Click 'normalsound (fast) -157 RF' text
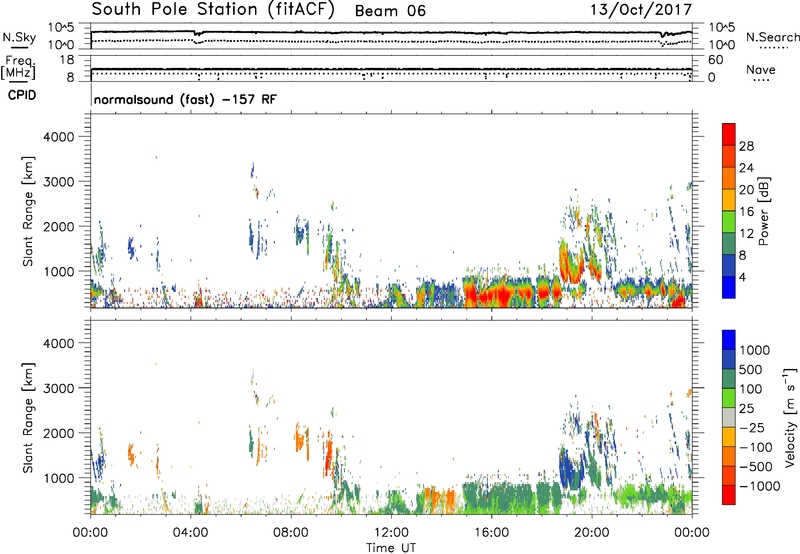Image resolution: width=800 pixels, height=554 pixels. pos(185,99)
